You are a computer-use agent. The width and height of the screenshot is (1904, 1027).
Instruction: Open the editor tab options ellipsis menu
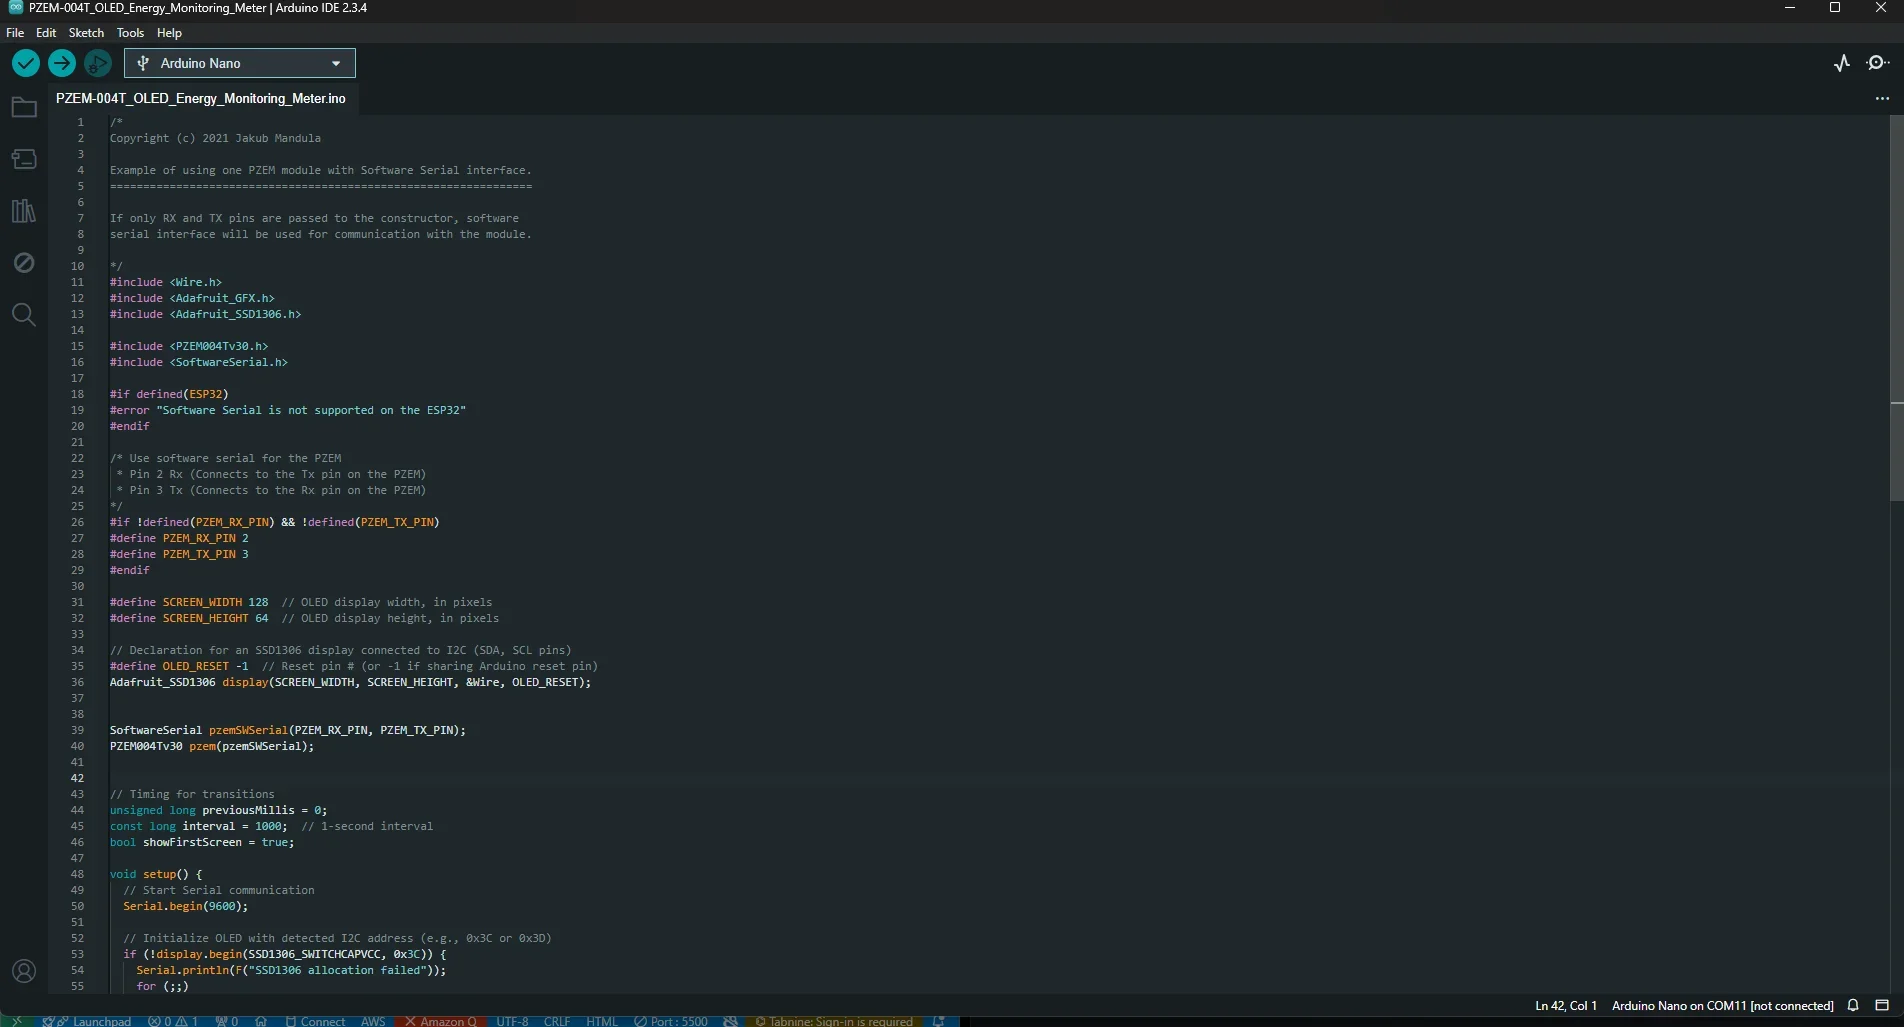(1882, 98)
